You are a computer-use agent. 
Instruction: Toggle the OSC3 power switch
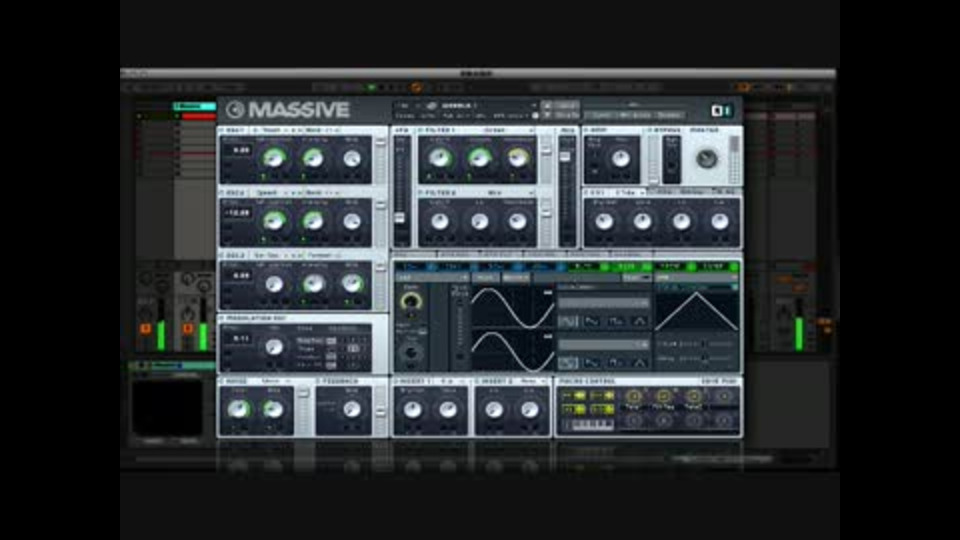pos(222,255)
